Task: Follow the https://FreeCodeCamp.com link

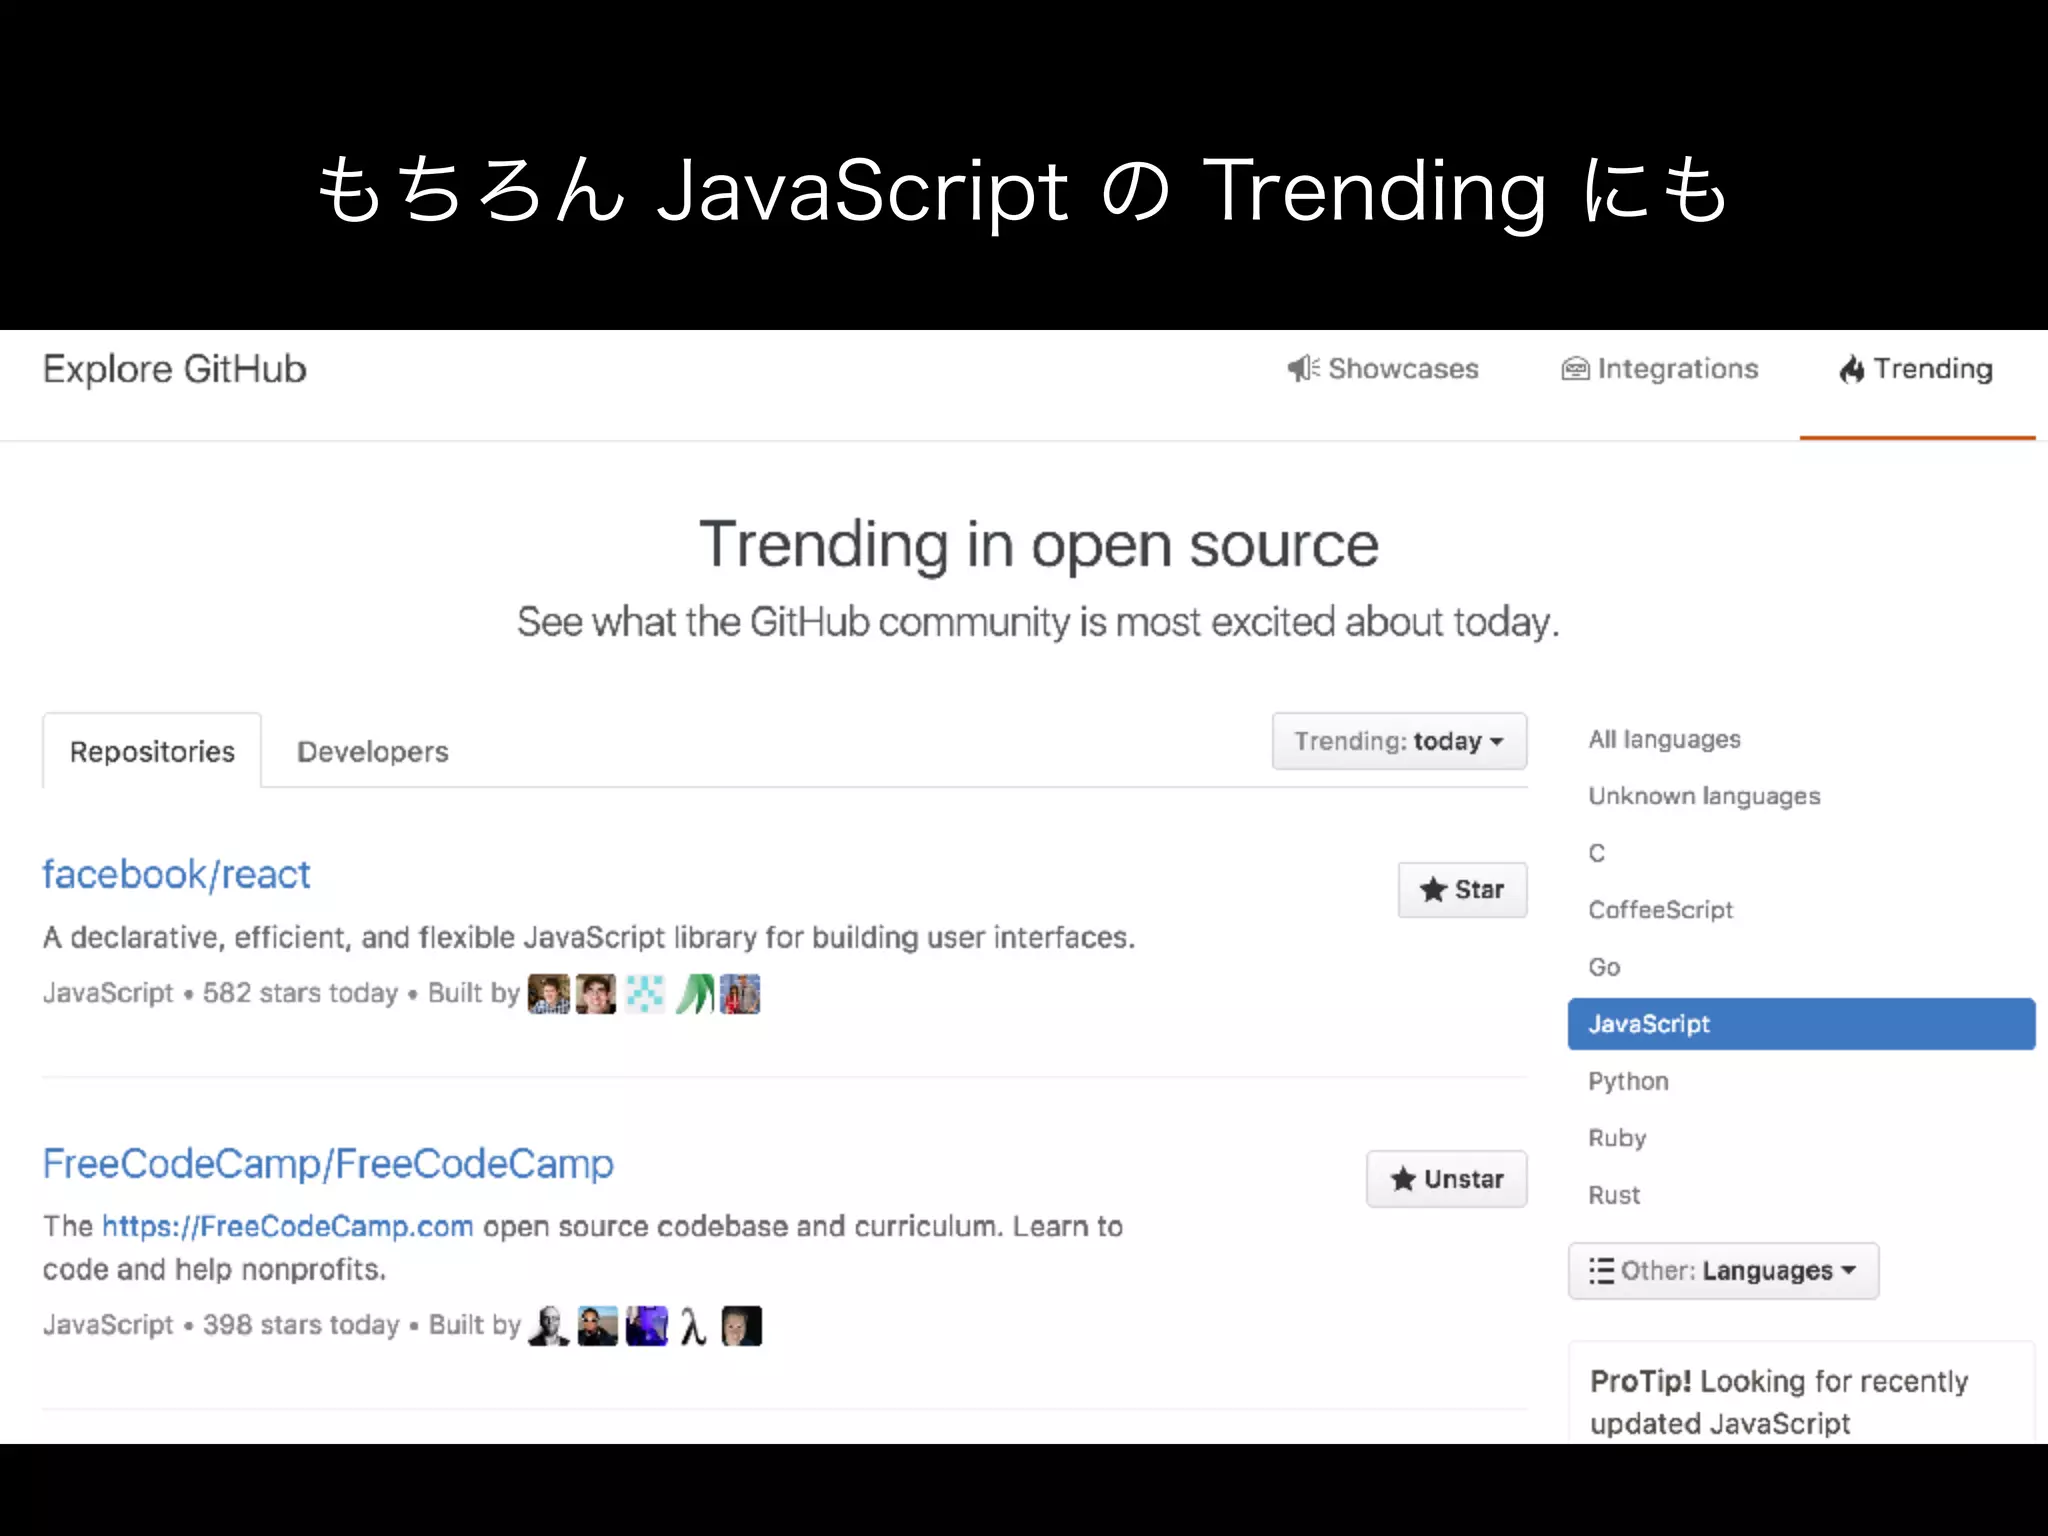Action: (287, 1226)
